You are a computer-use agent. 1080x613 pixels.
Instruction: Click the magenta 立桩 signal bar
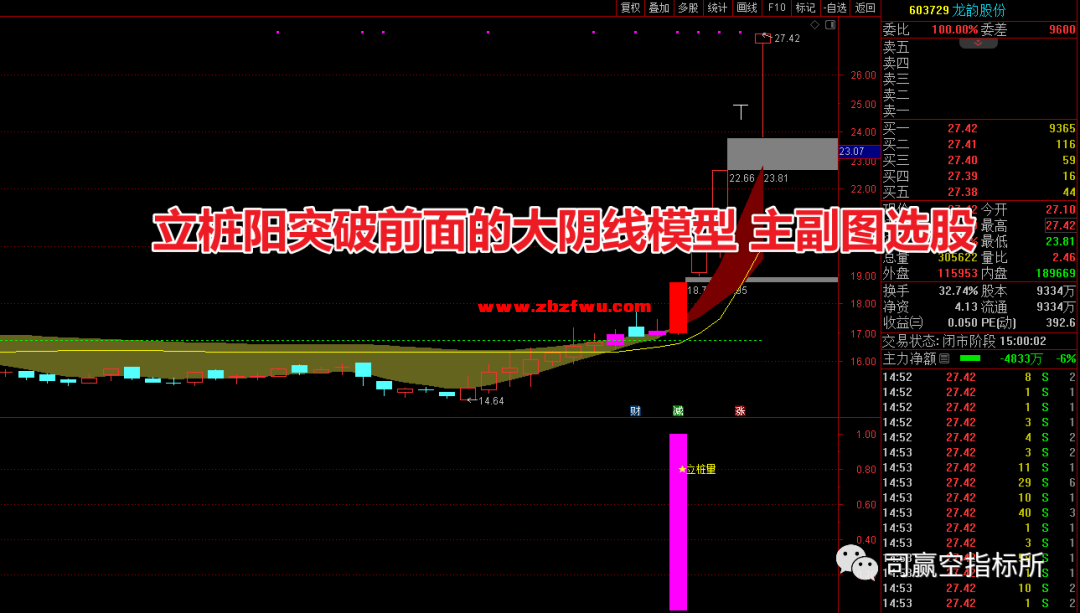678,521
